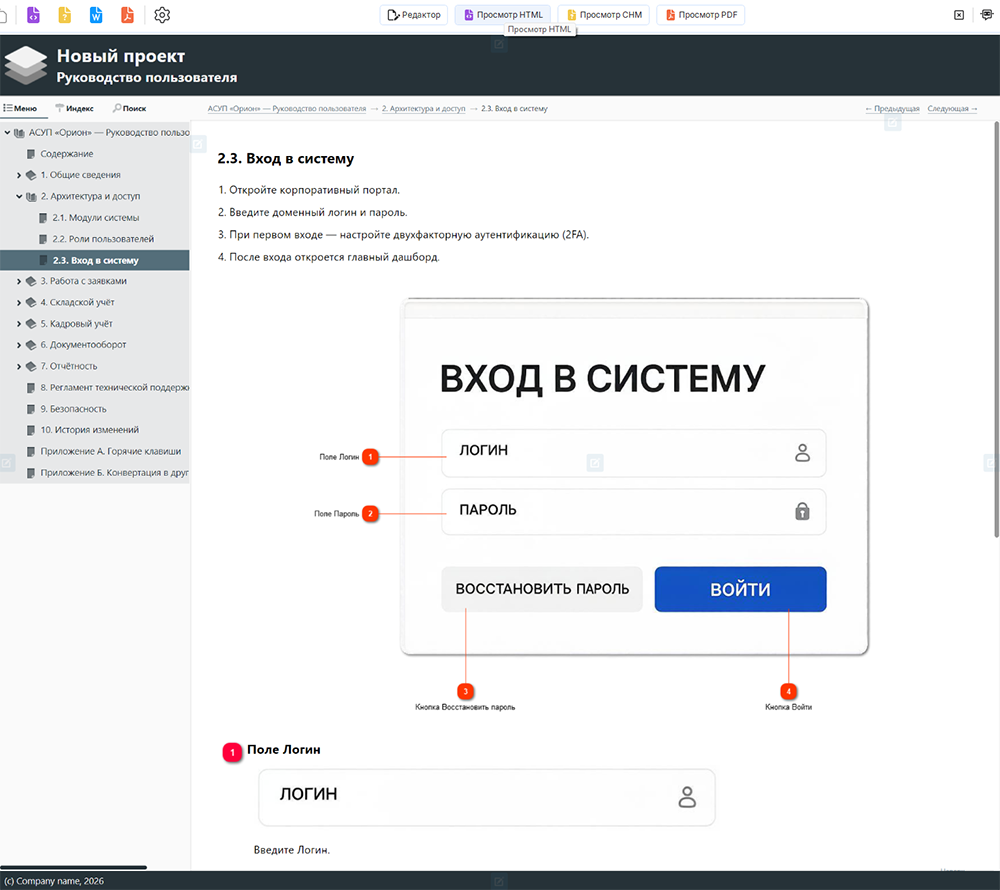Go to Следующая page link
1000x890 pixels.
point(952,108)
